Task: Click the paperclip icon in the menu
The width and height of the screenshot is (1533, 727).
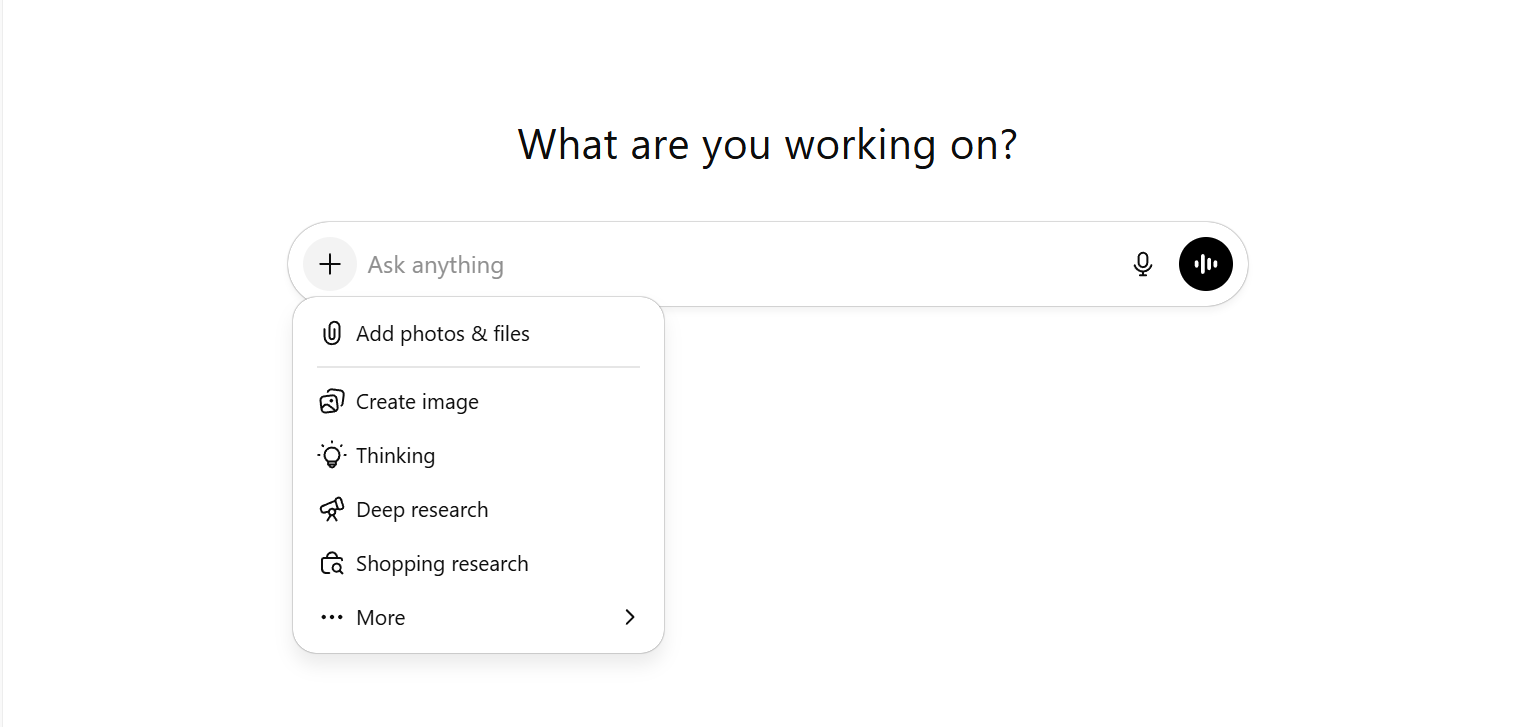Action: pyautogui.click(x=332, y=334)
